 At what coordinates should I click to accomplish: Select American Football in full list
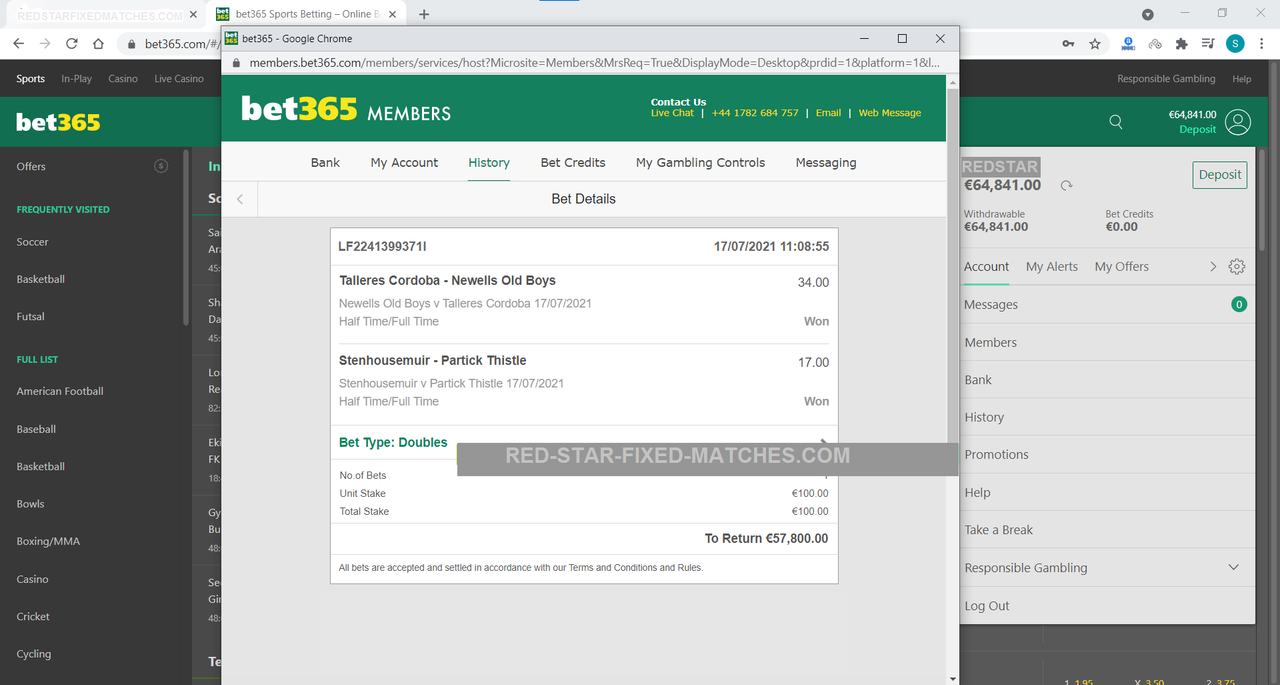(60, 392)
